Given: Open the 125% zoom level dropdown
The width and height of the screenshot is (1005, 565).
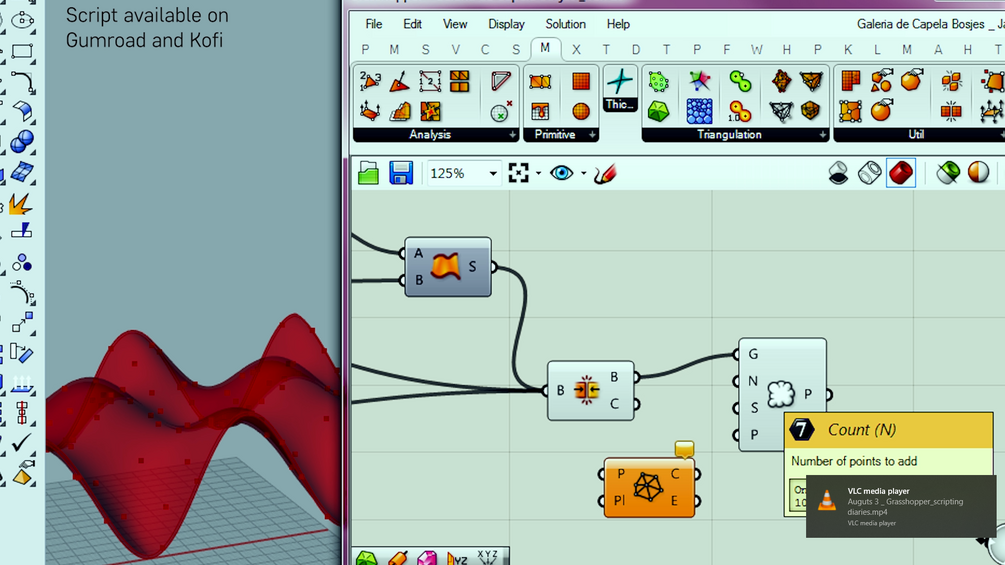Looking at the screenshot, I should coord(492,174).
